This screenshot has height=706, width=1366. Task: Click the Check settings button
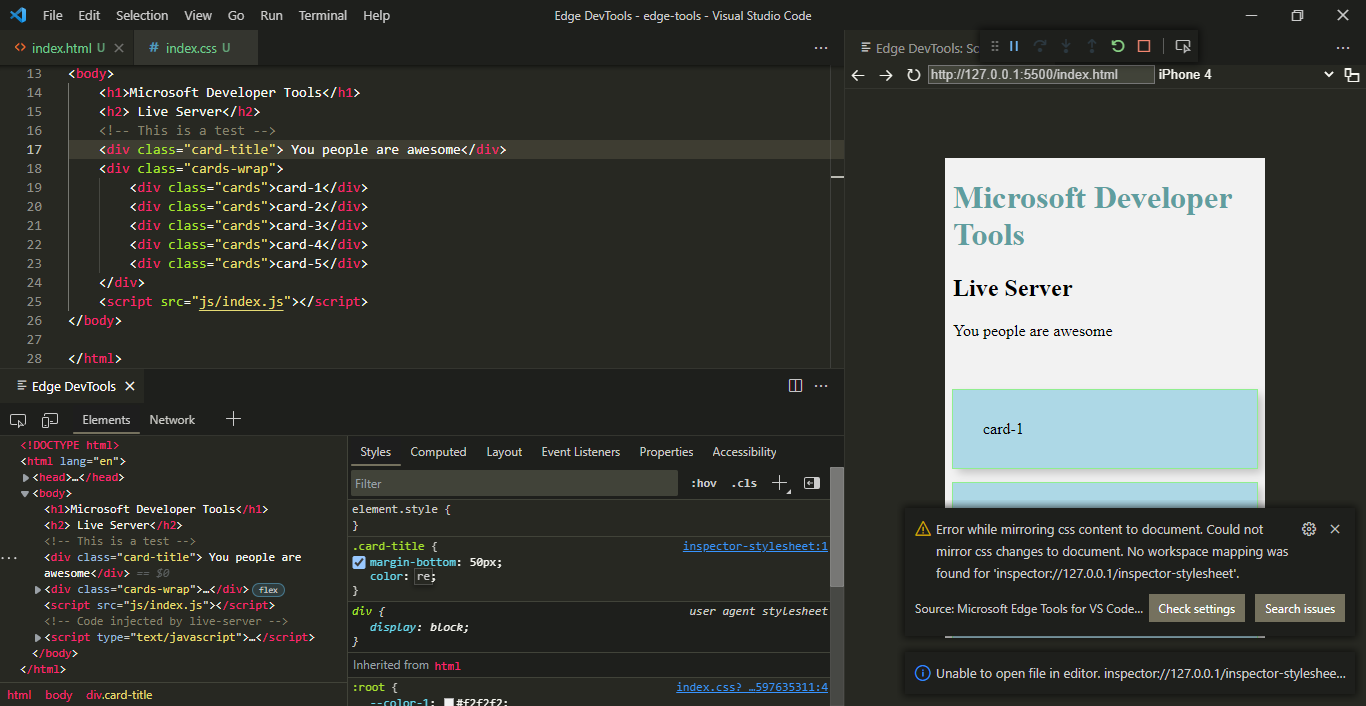pyautogui.click(x=1196, y=607)
